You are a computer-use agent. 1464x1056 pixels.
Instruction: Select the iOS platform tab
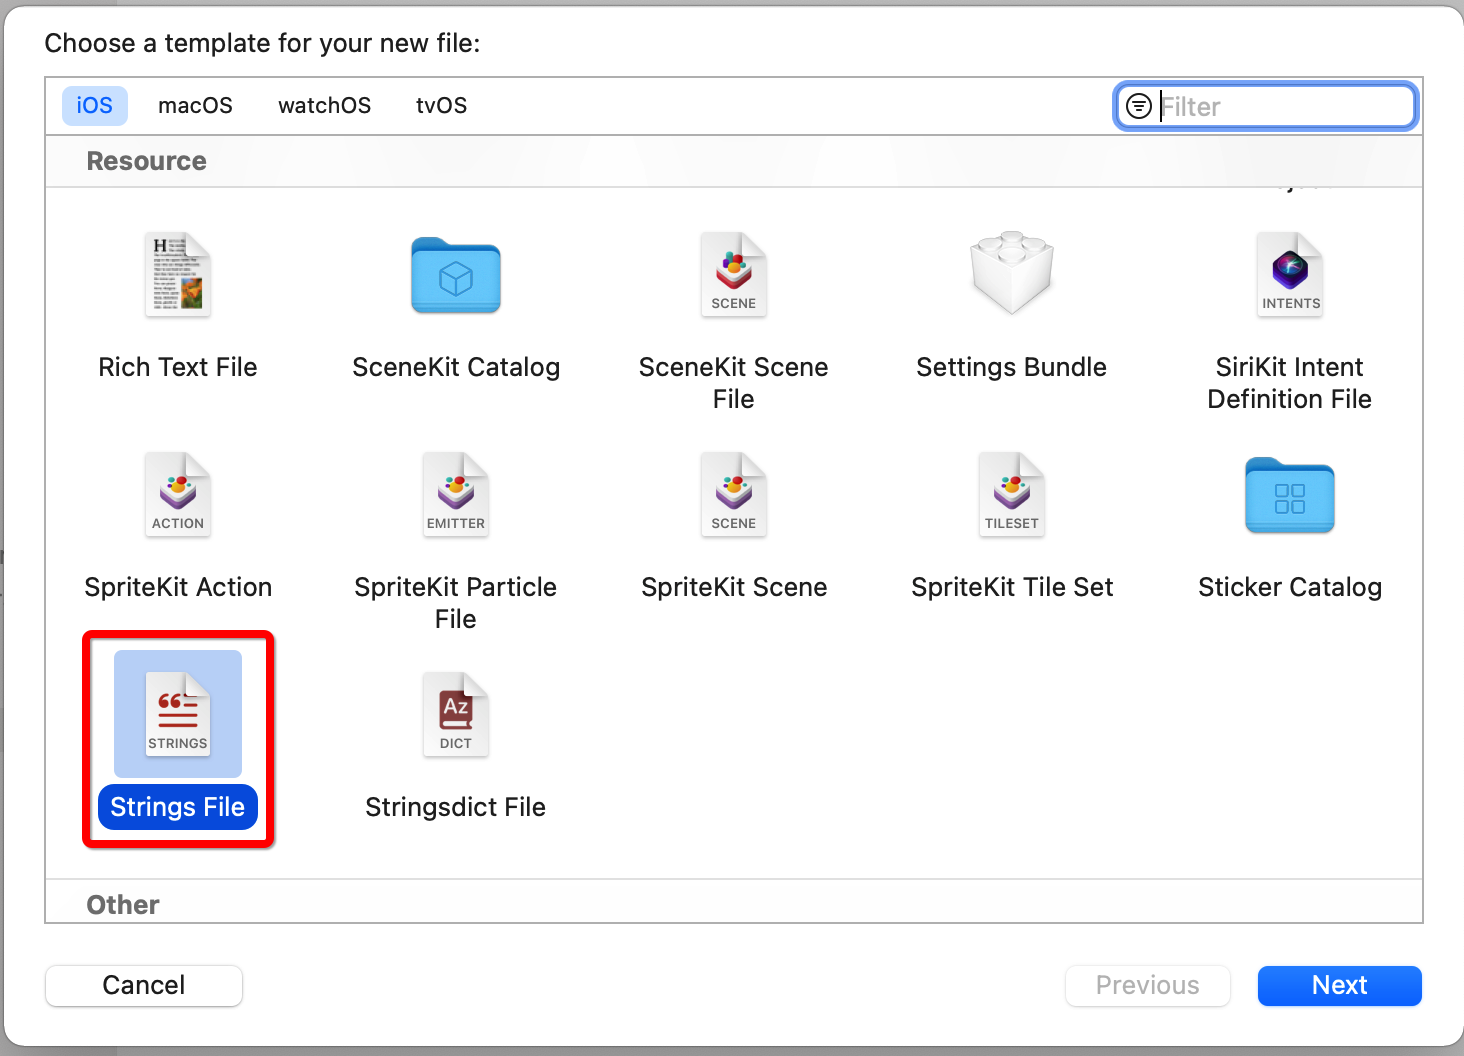coord(94,105)
